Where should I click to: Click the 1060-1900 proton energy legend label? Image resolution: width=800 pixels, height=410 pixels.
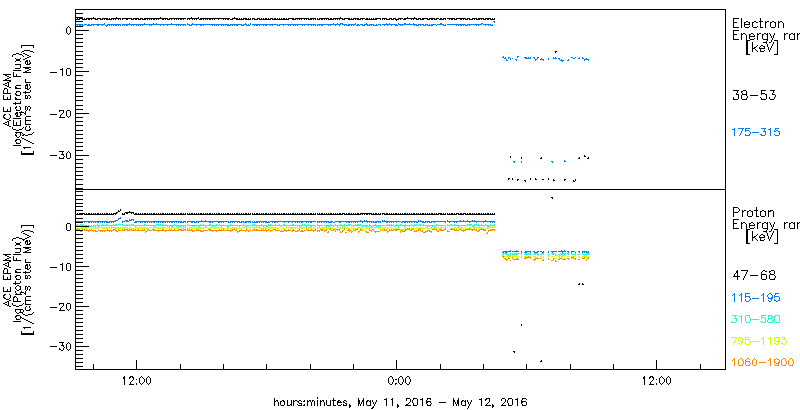[763, 363]
